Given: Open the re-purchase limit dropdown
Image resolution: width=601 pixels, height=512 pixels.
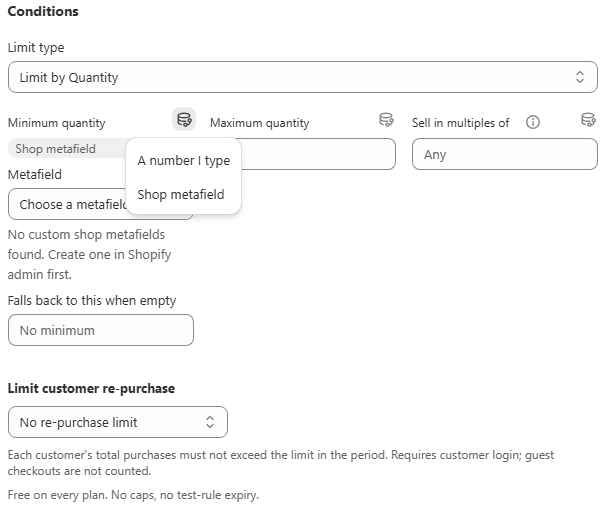Looking at the screenshot, I should [118, 422].
